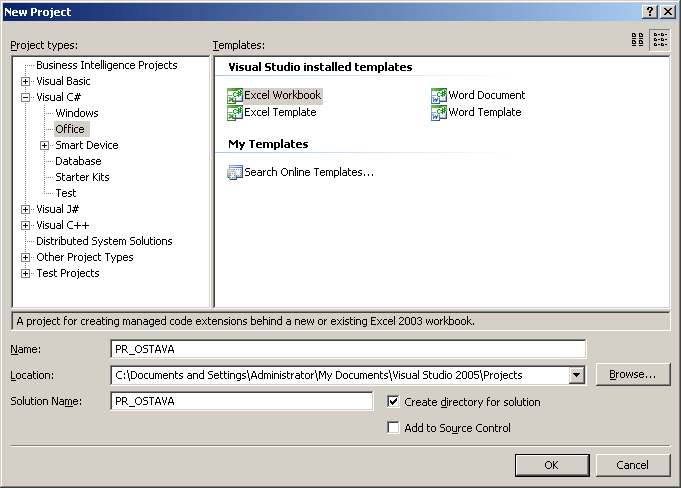Select the Visual Basic tree label
The width and height of the screenshot is (681, 488).
pyautogui.click(x=63, y=81)
